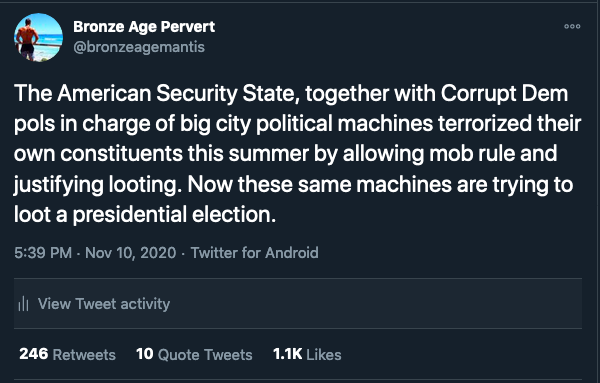The height and width of the screenshot is (383, 600).
Task: Click the Bronze Age Pervert display name
Action: tap(144, 27)
